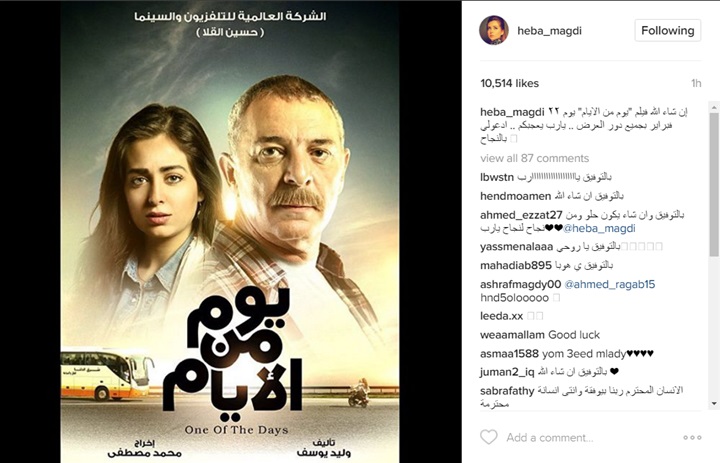This screenshot has width=720, height=463.
Task: Open the @heba_magdi mention link
Action: (599, 228)
